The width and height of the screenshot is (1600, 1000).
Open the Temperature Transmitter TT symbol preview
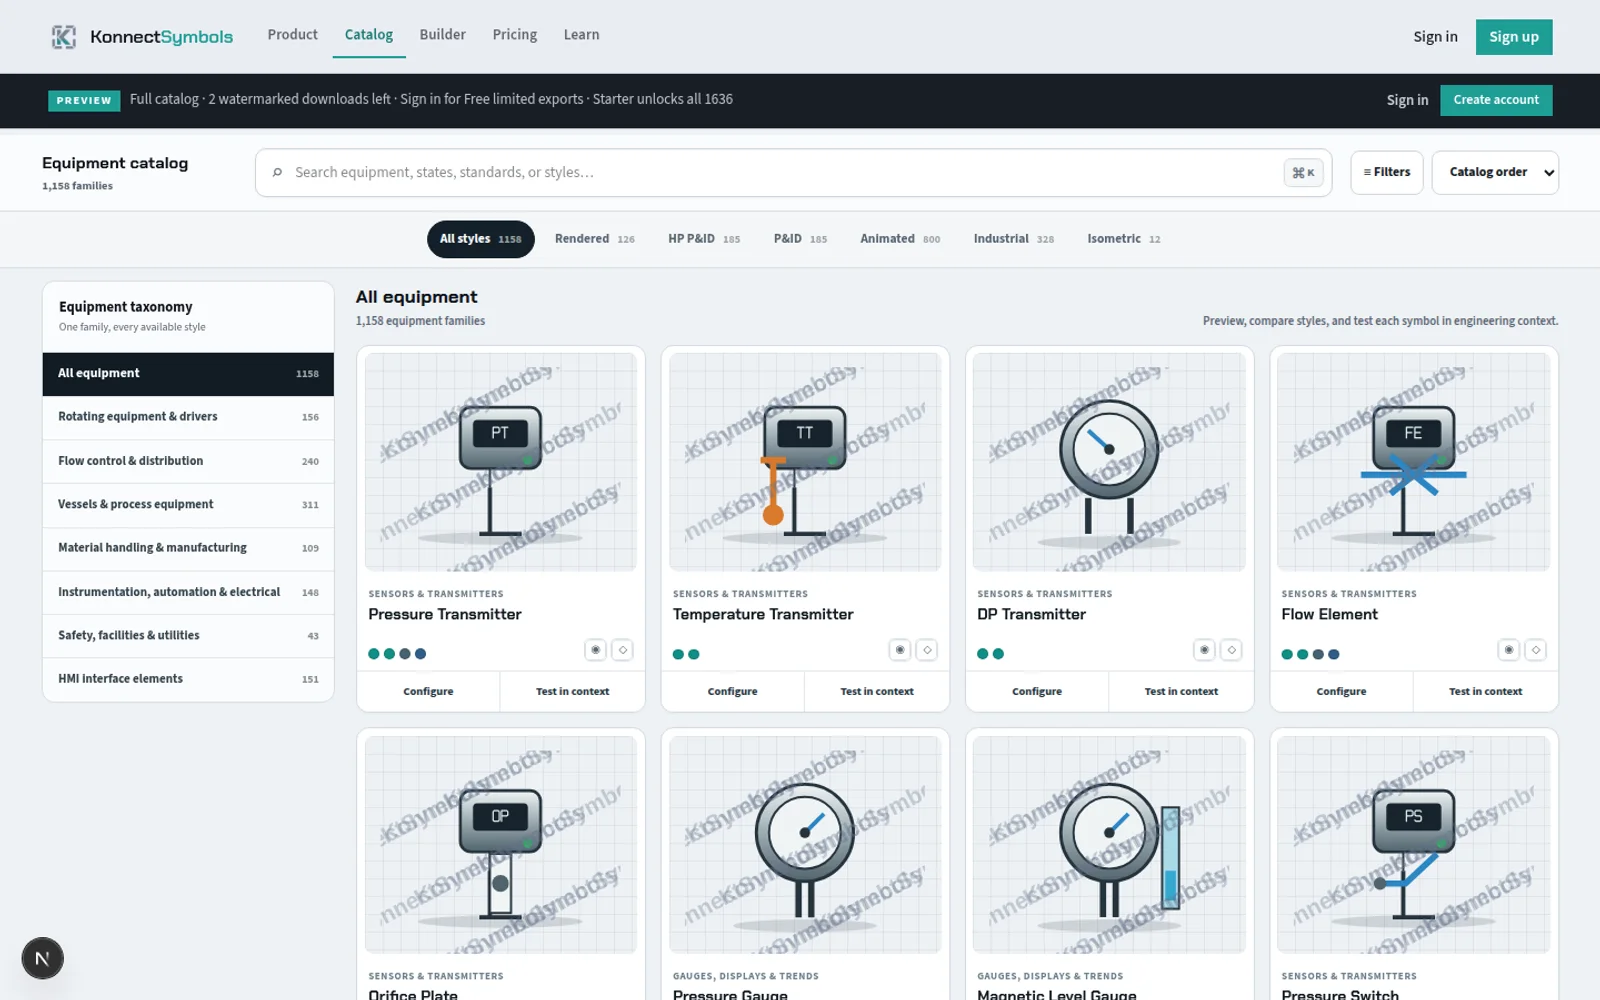pos(805,461)
